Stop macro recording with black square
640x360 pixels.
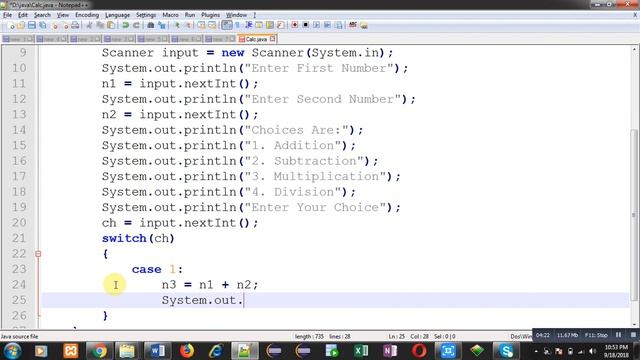[x=305, y=25]
